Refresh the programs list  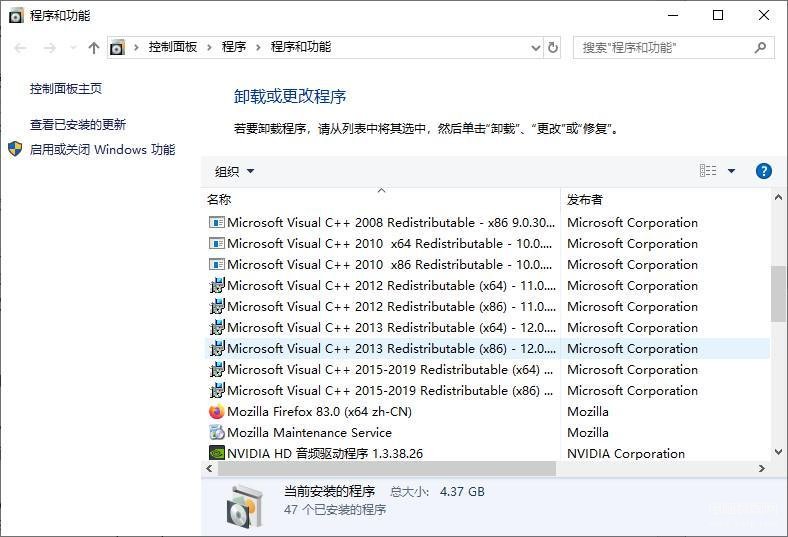tap(553, 48)
